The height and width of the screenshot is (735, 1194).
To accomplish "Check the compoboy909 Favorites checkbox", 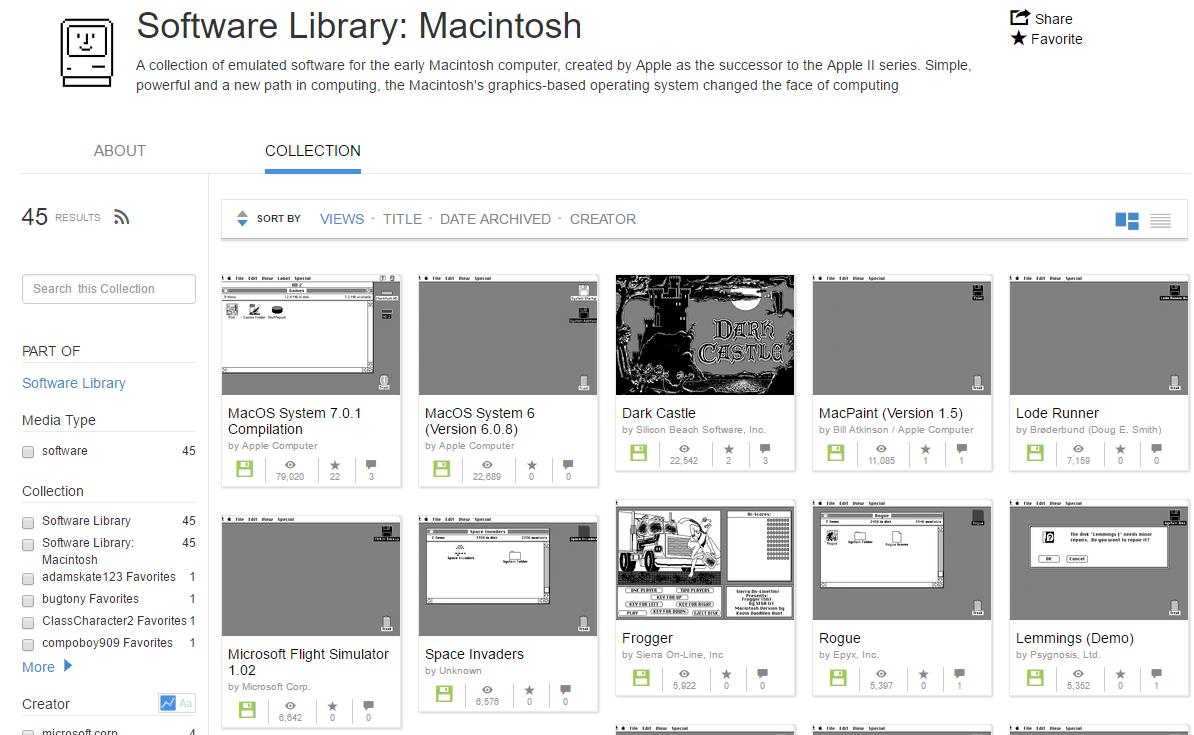I will pyautogui.click(x=28, y=644).
